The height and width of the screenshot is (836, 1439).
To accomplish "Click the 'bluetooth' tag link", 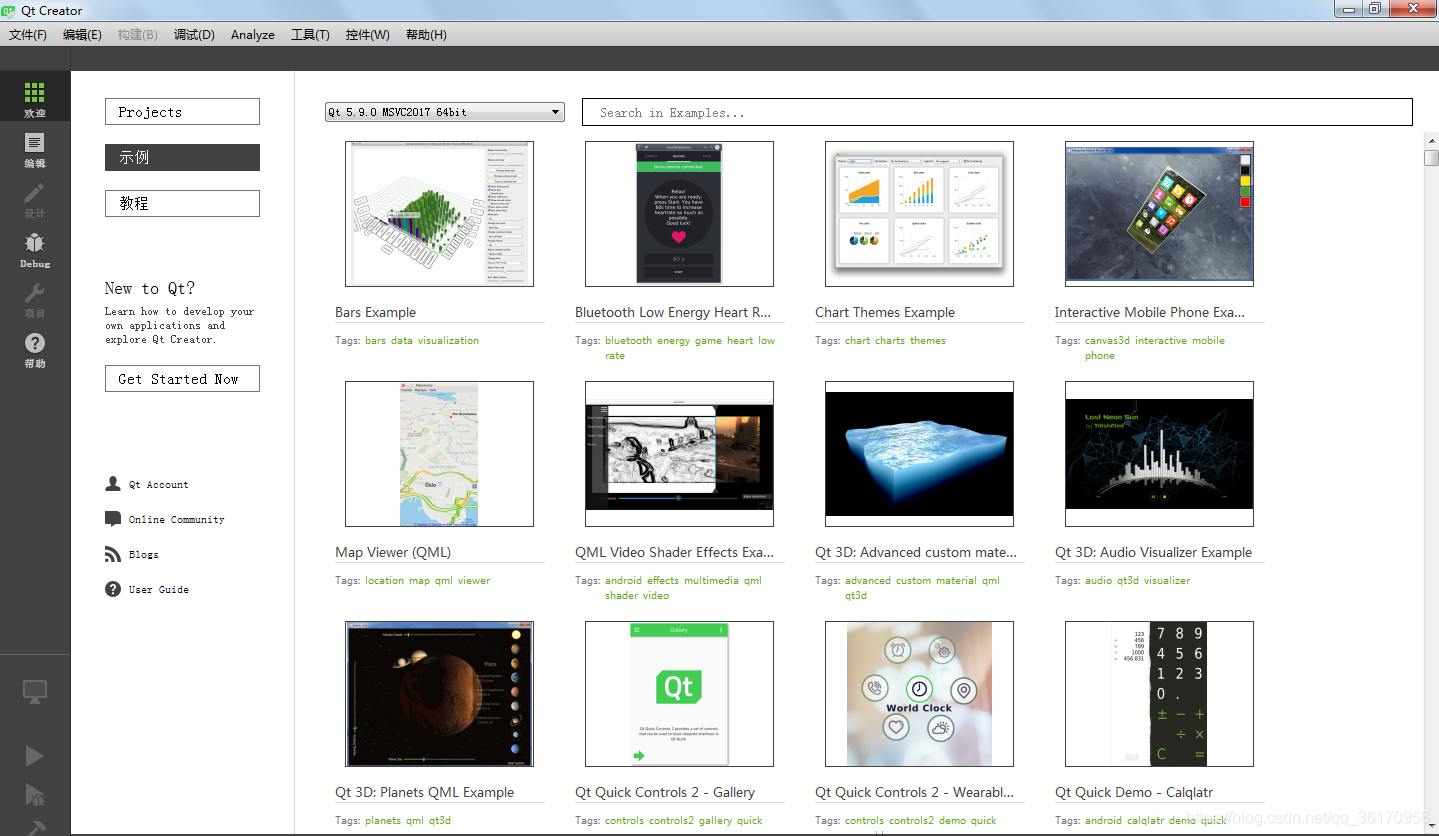I will point(628,340).
